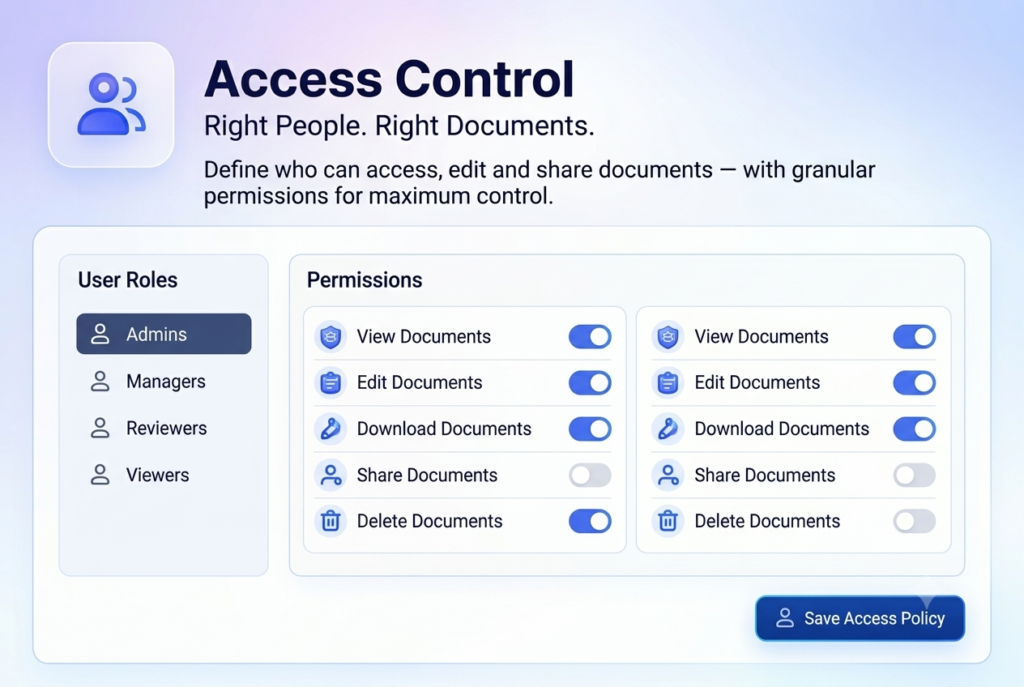Screen dimensions: 1024x687
Task: Disable View Documents toggle in right card
Action: click(914, 337)
